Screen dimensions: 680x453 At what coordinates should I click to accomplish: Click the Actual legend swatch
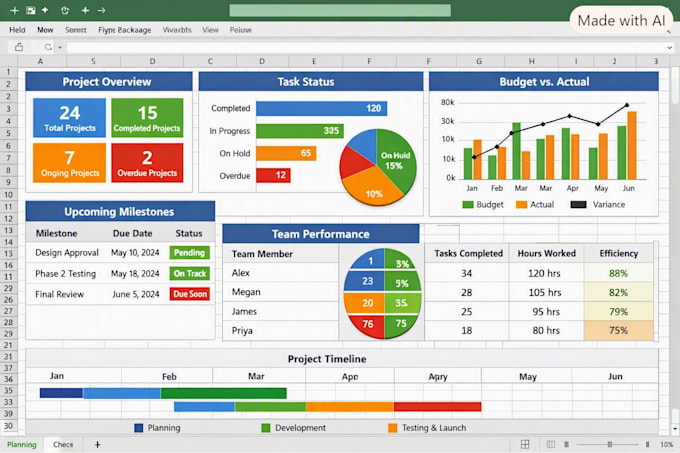pos(521,204)
